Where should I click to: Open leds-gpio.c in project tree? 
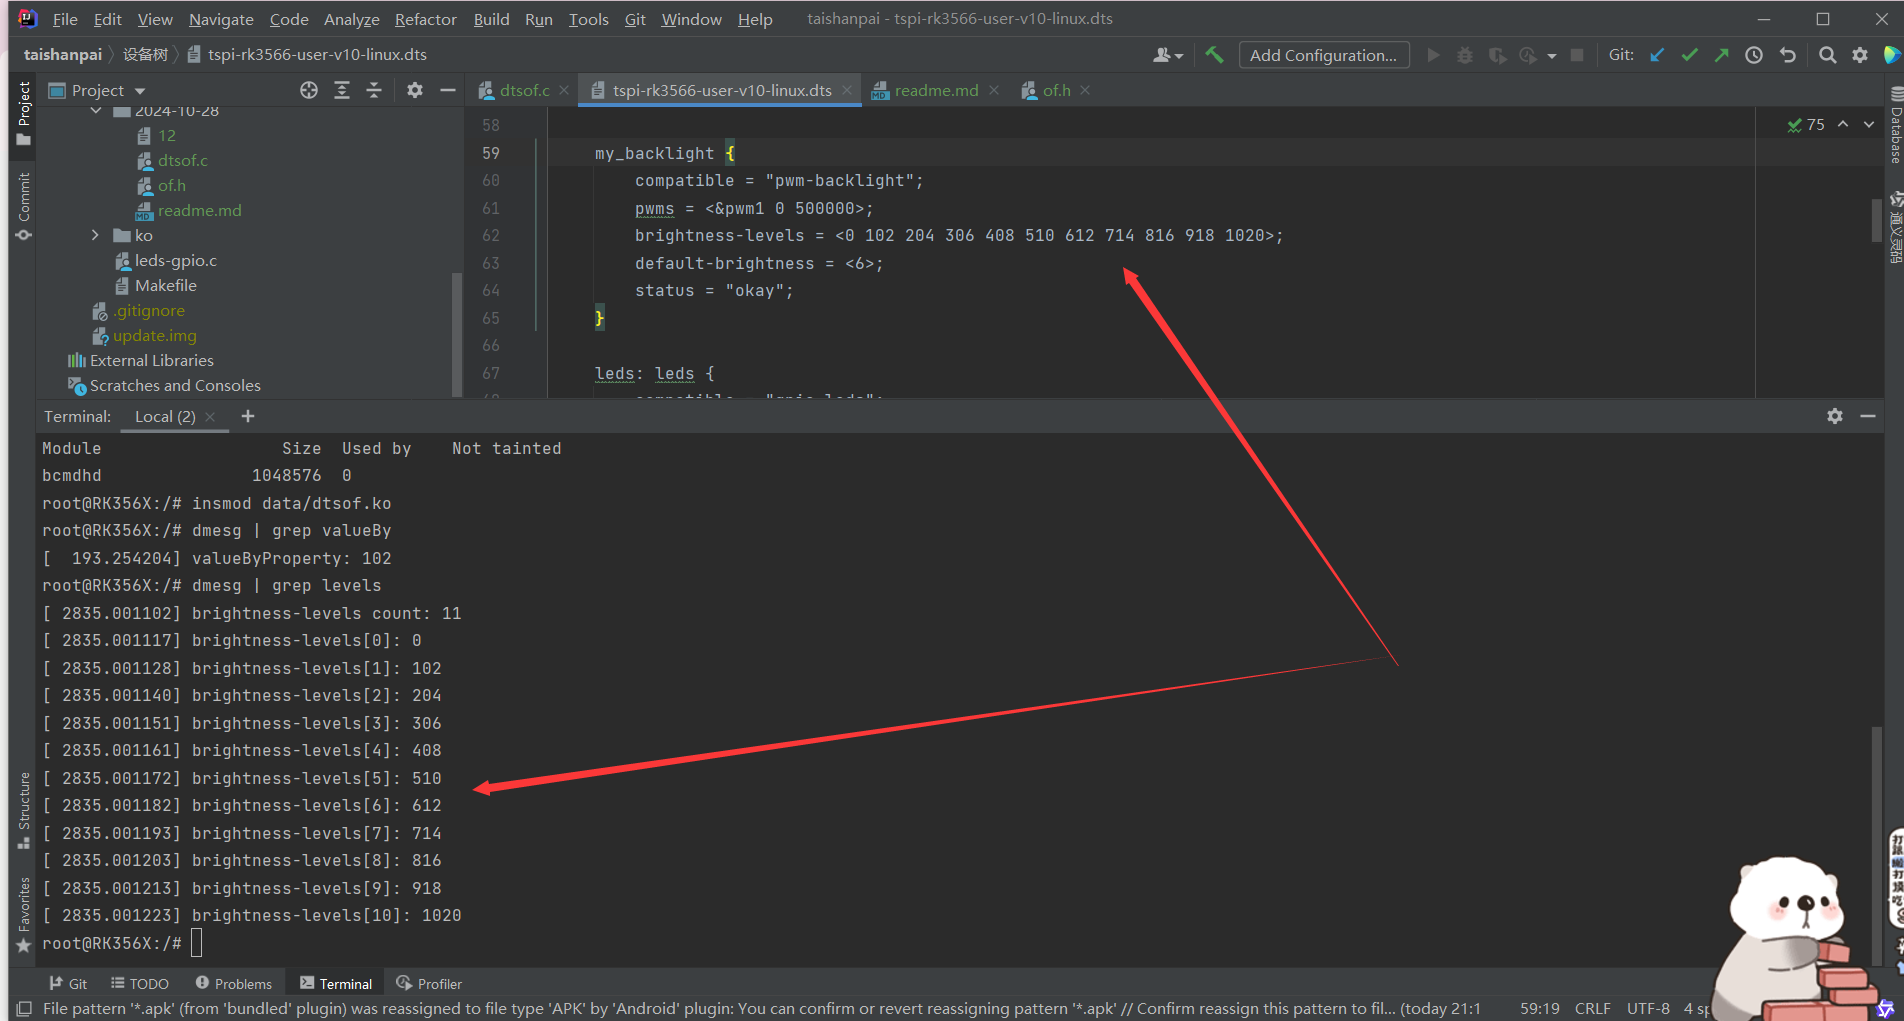[x=175, y=260]
